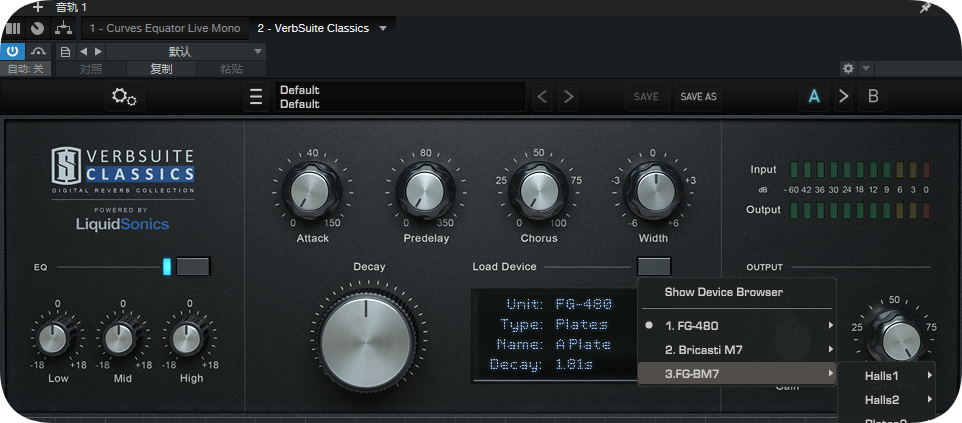Select 2. Bricasti M7 device entry
The image size is (962, 423).
(737, 350)
